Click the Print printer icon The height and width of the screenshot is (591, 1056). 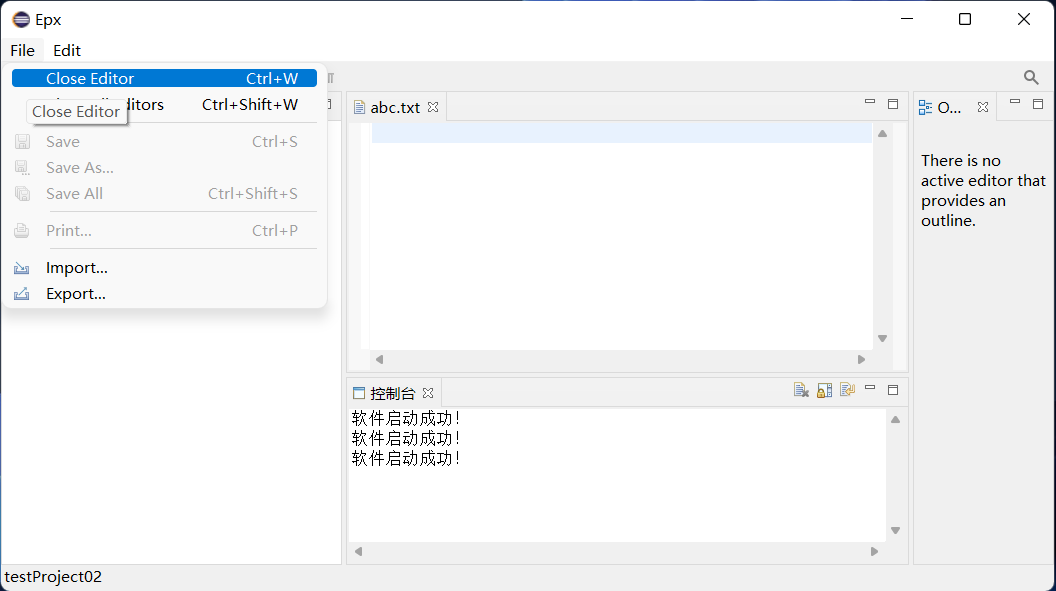point(22,231)
